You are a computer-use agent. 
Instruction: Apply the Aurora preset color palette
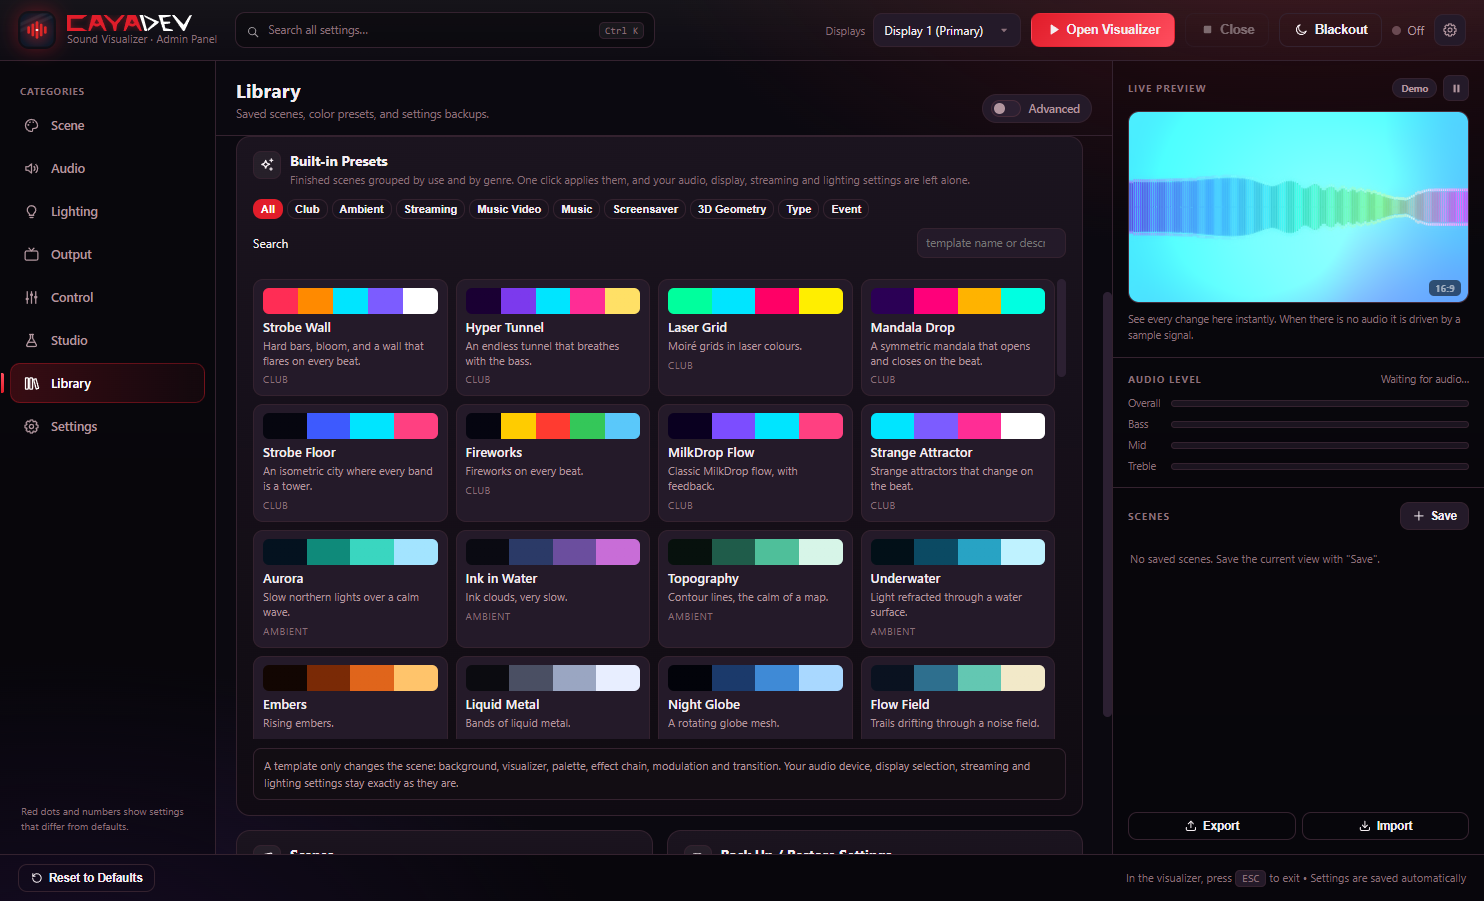point(350,552)
